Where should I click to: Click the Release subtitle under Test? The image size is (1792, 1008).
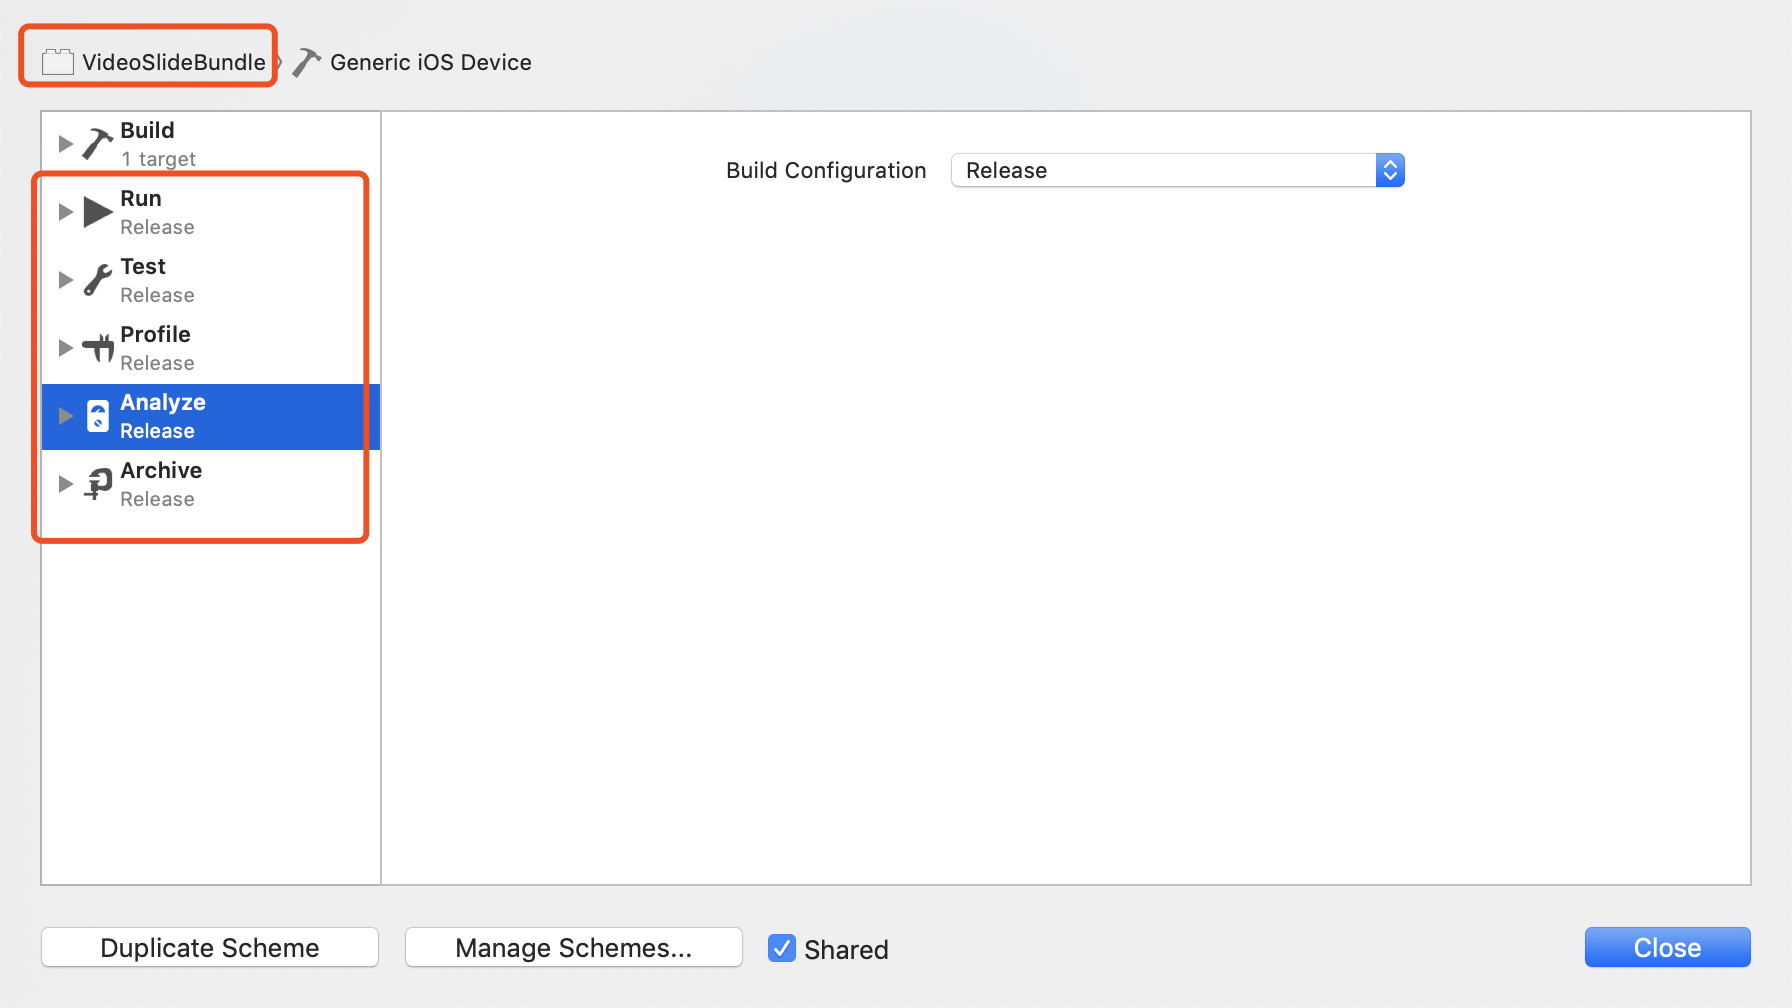click(157, 295)
